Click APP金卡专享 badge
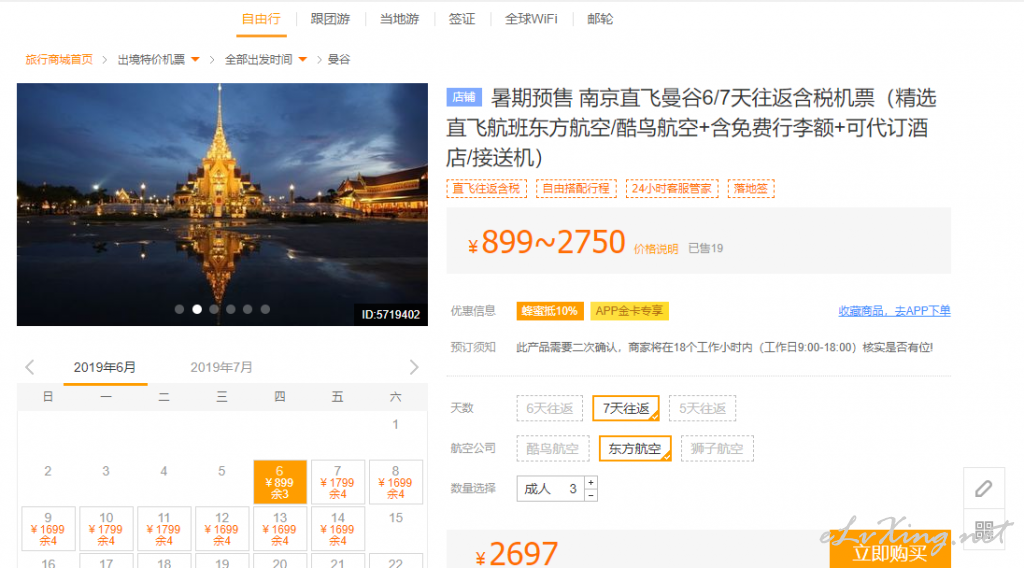Viewport: 1024px width, 568px height. pos(629,311)
